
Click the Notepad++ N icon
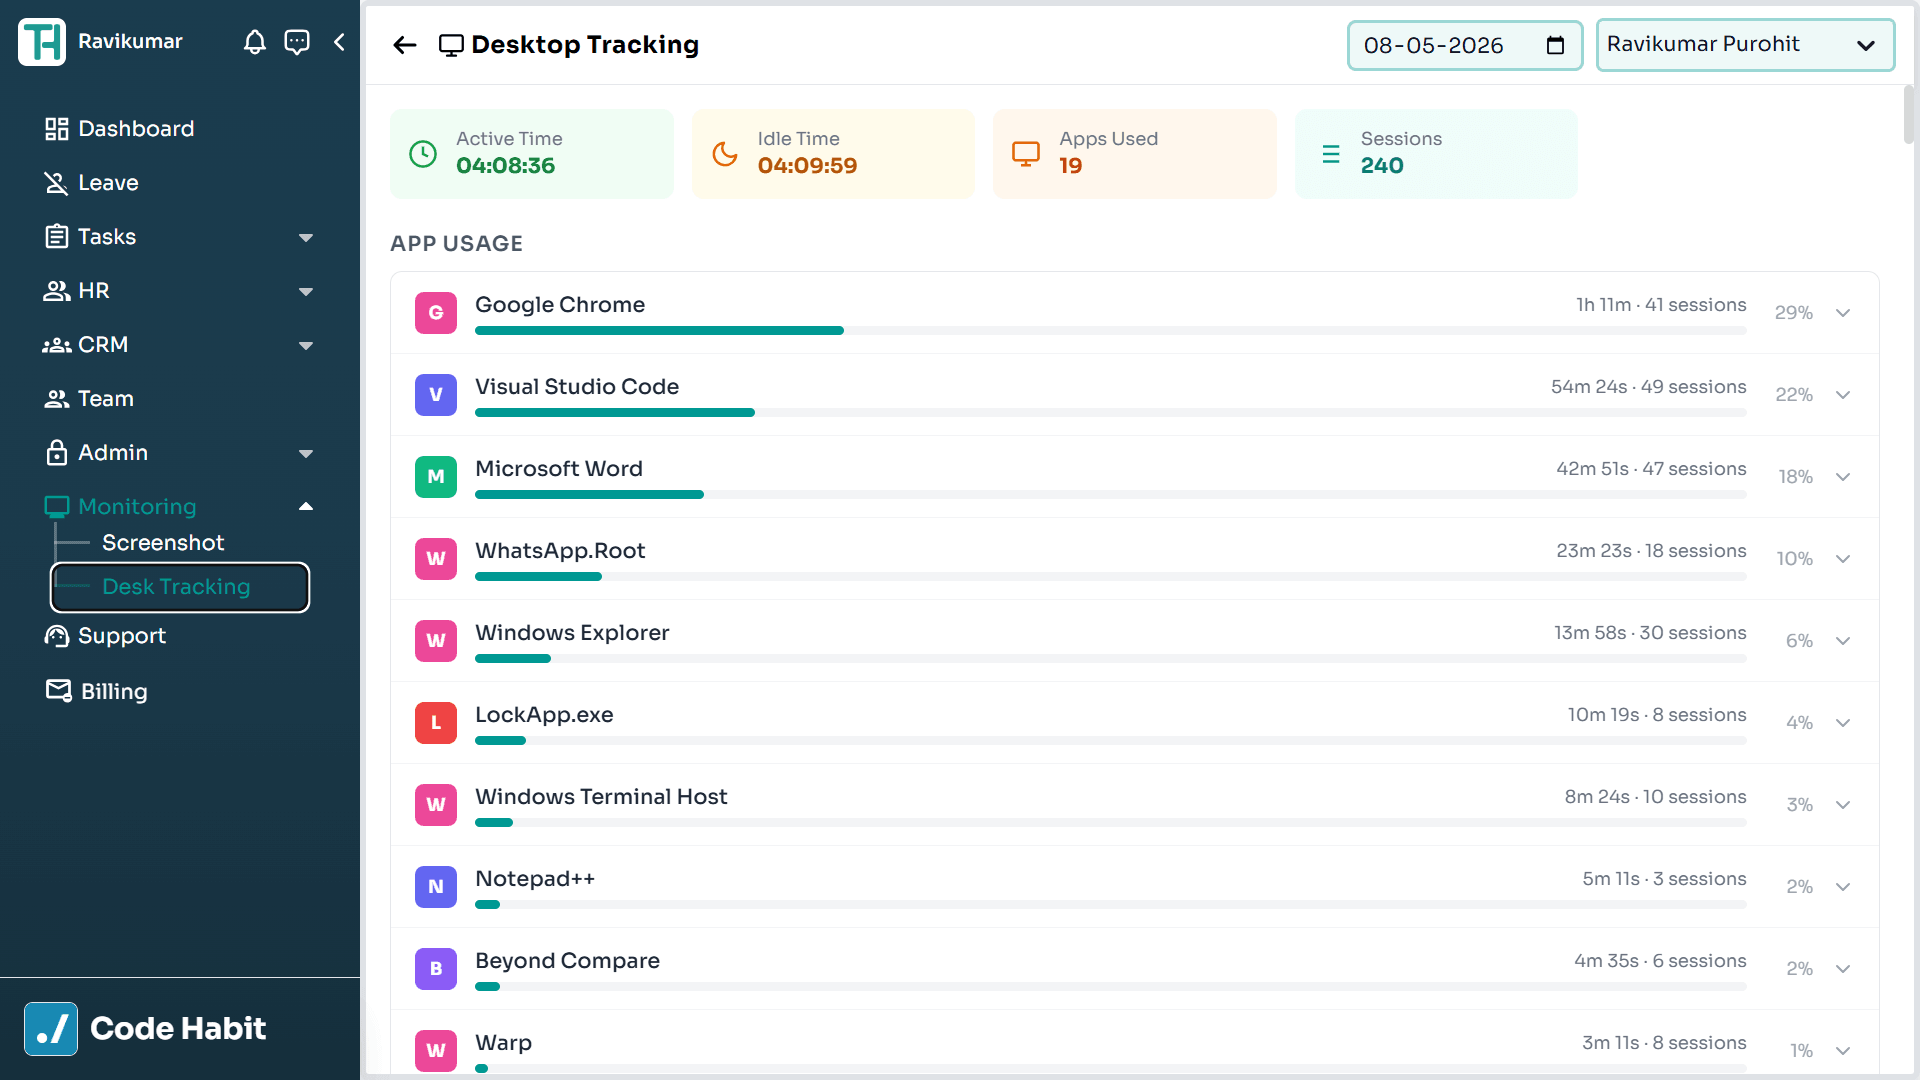436,887
